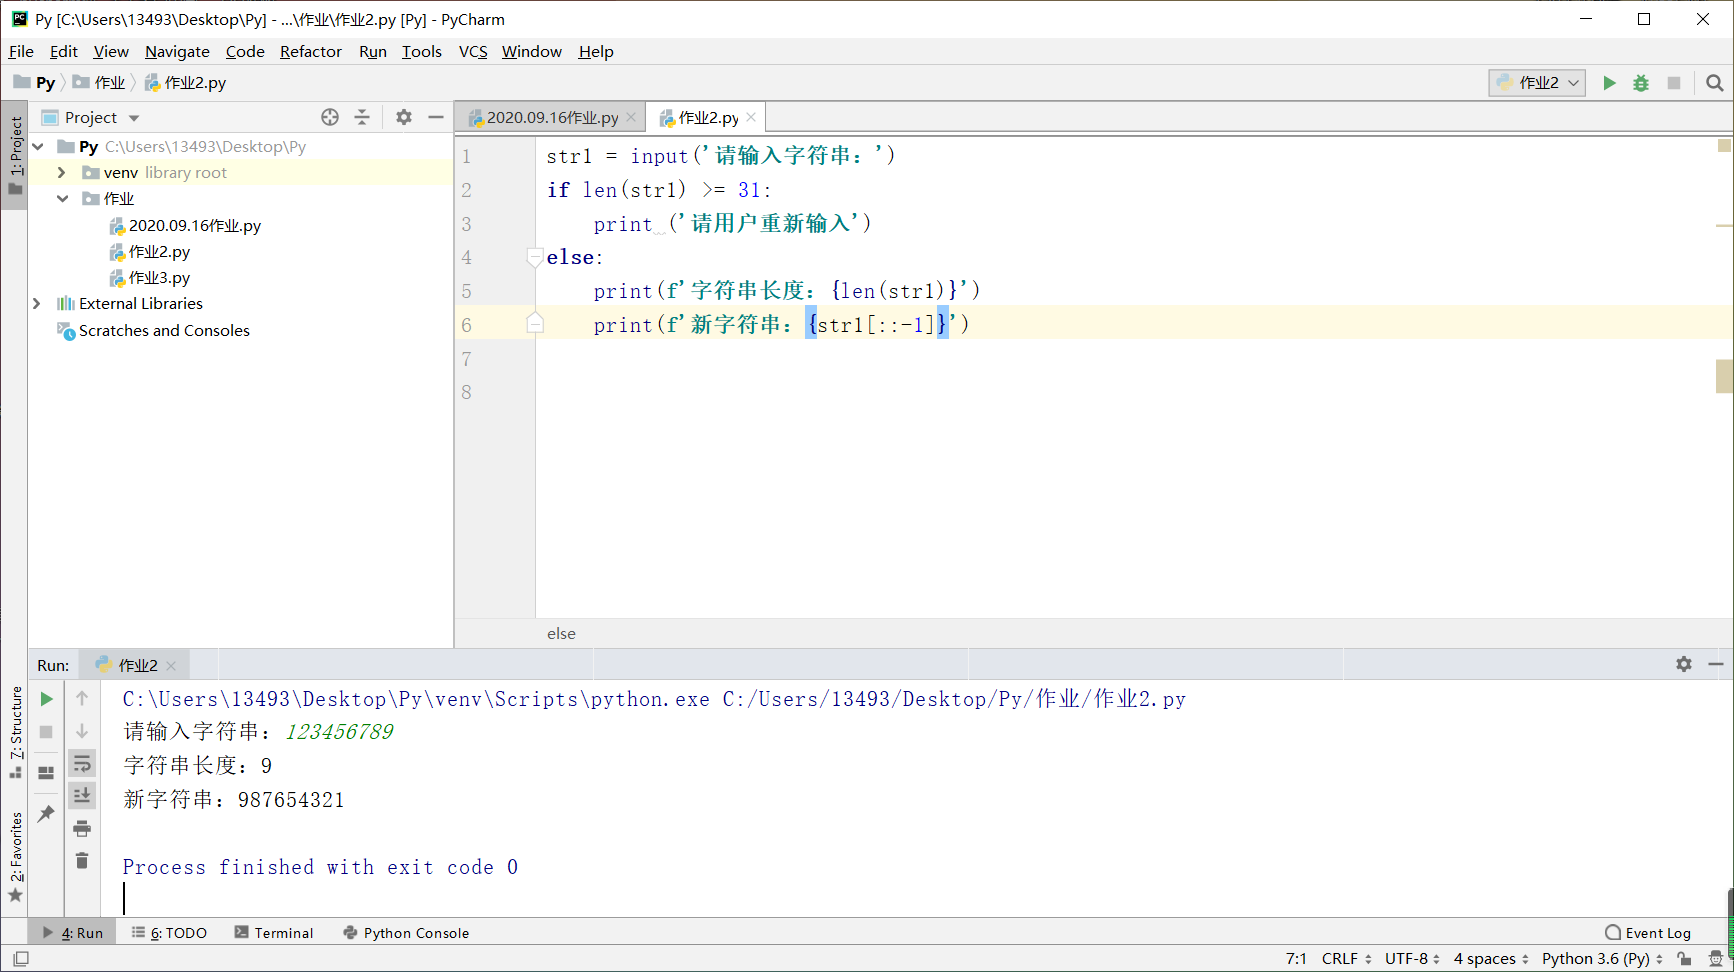Click the down arrow in Run panel
Screen dimensions: 1734x972
pos(82,732)
